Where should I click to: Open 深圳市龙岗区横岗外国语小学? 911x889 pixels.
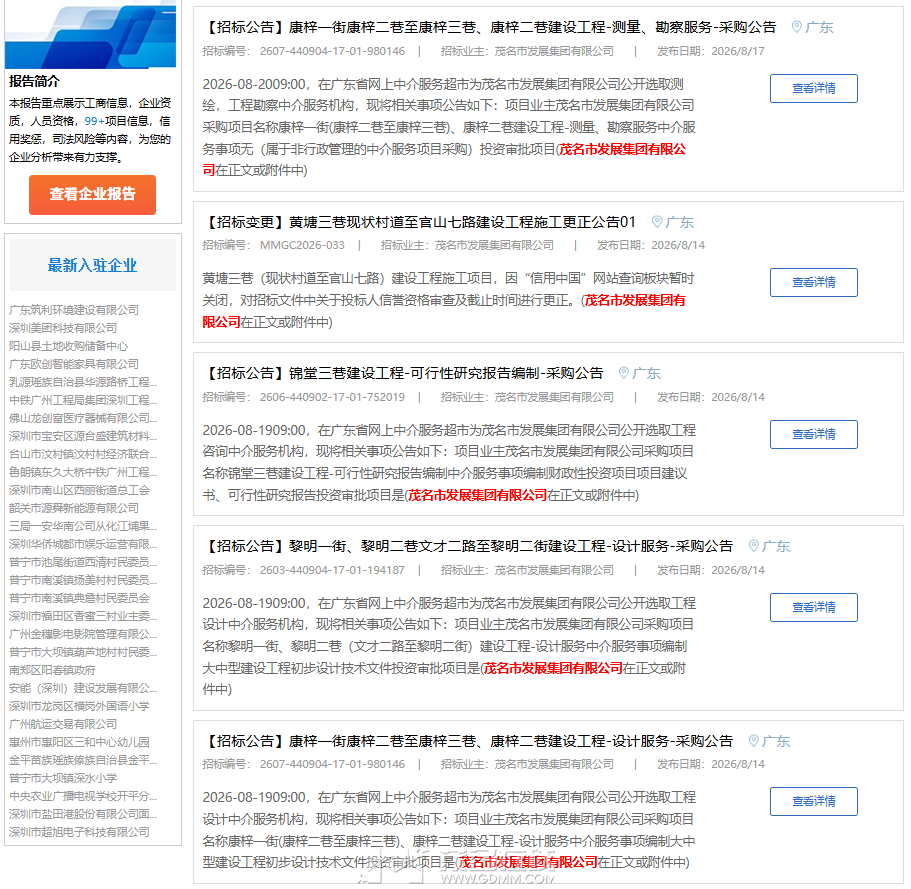click(x=80, y=707)
